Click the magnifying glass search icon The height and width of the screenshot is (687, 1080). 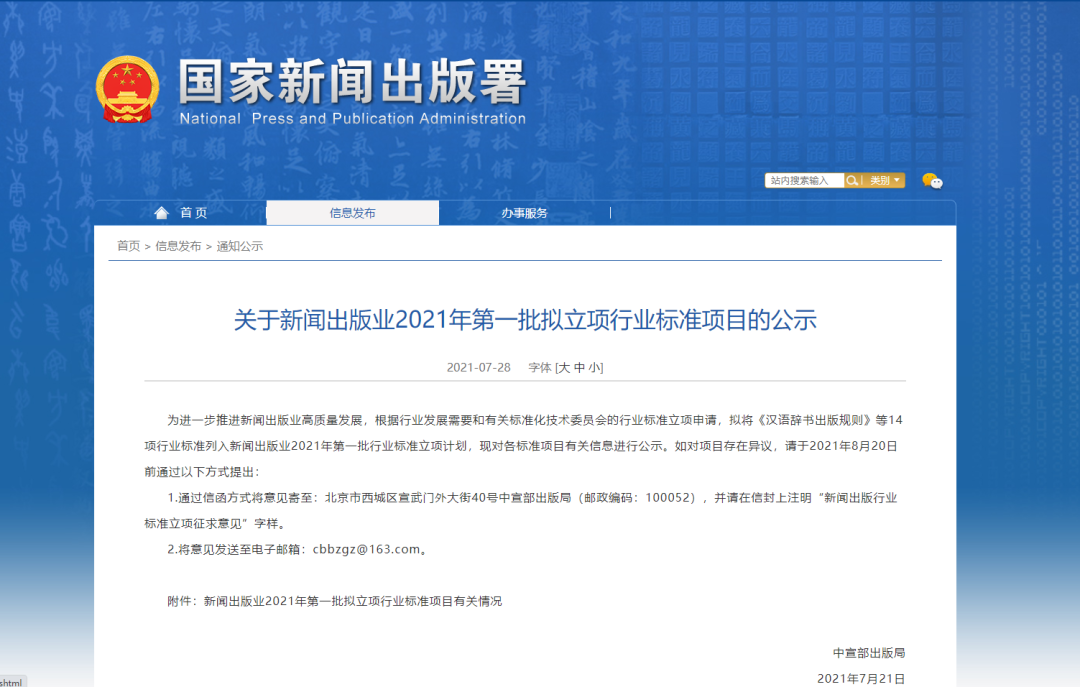[x=853, y=181]
